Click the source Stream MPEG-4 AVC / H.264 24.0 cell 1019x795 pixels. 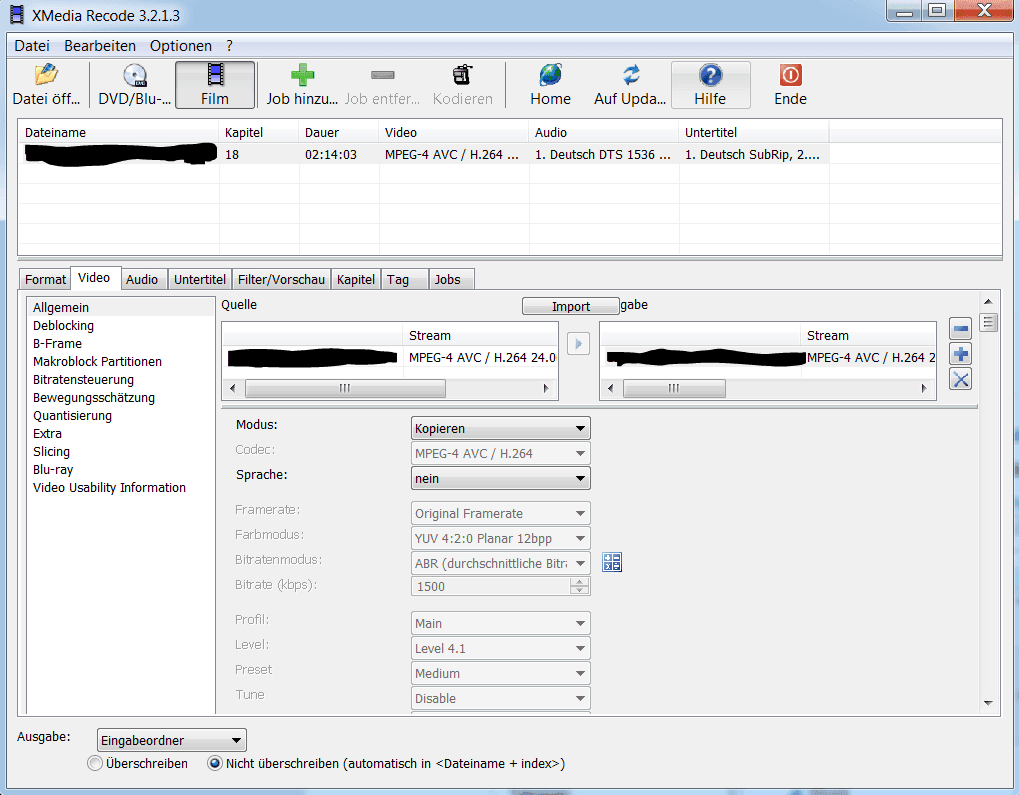point(482,358)
